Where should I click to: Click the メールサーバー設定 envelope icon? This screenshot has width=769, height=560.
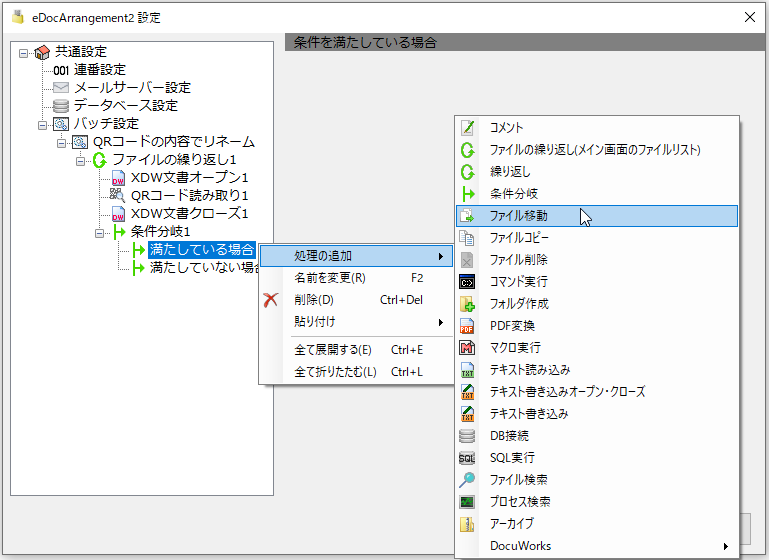[x=61, y=88]
